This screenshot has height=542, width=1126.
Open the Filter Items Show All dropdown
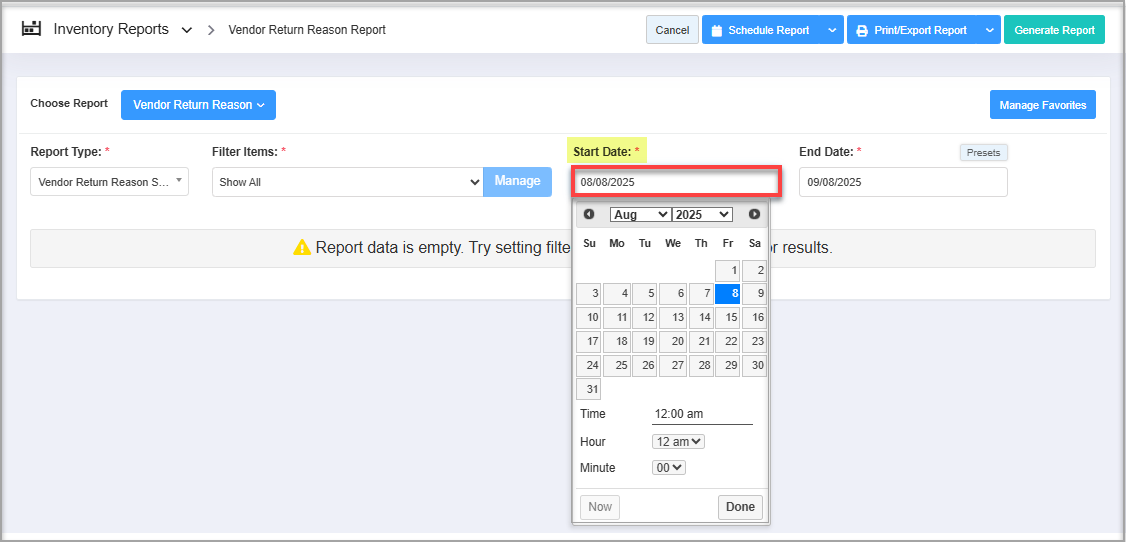348,182
